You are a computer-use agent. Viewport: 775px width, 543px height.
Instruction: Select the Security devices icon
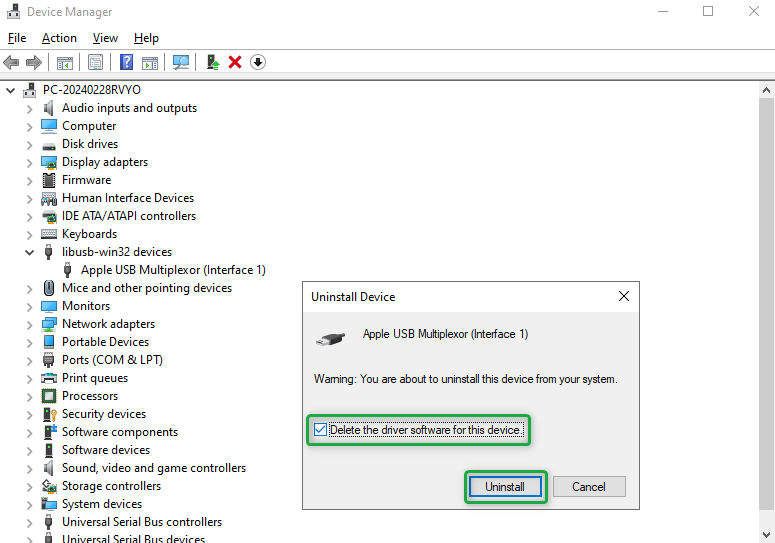click(x=49, y=414)
